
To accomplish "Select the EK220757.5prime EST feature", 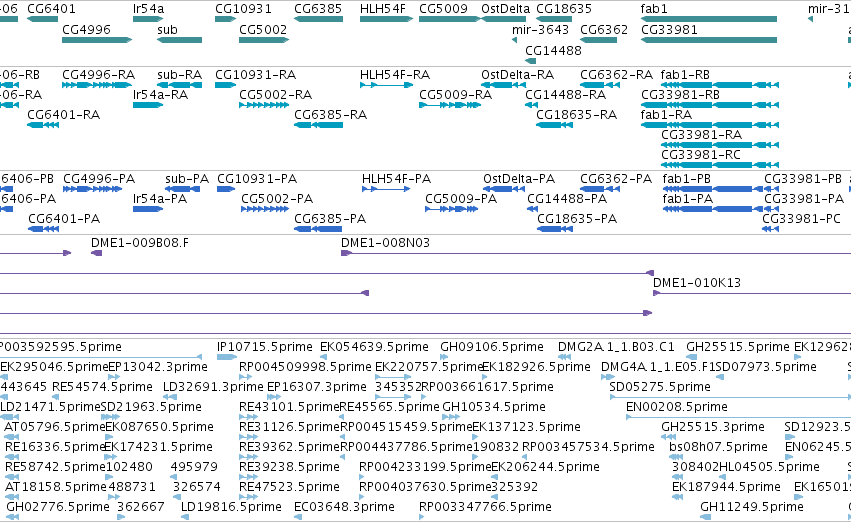I will pos(393,377).
